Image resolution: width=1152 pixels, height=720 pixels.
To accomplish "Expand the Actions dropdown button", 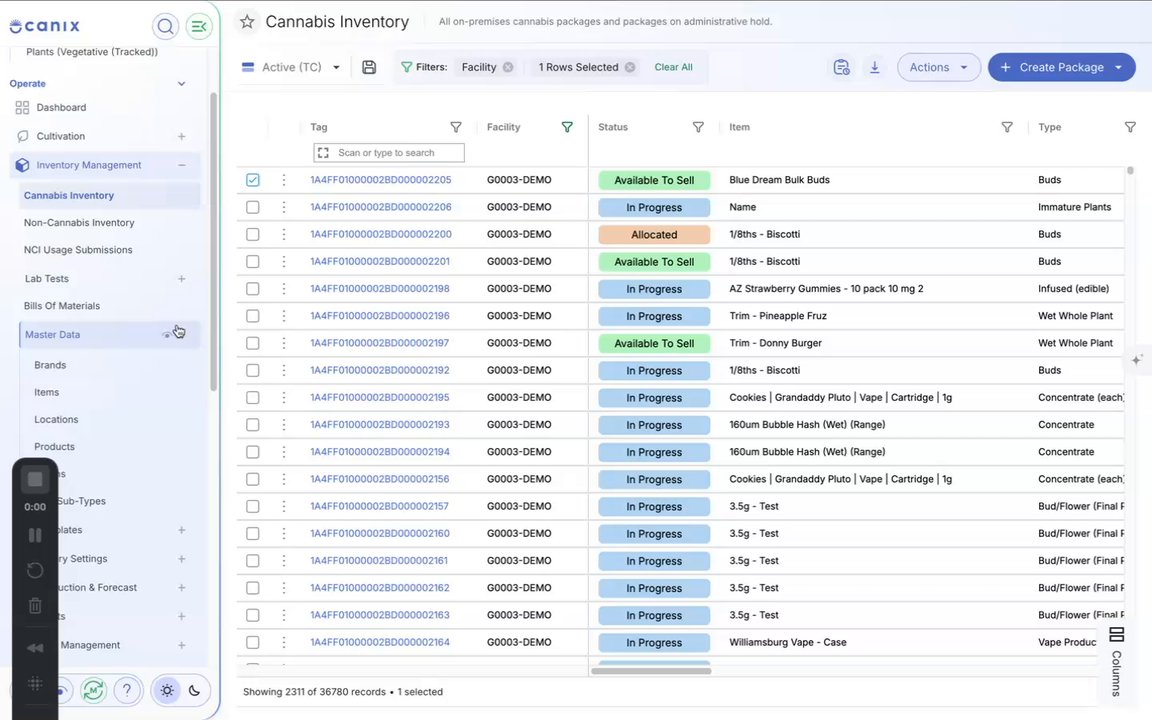I will pos(938,67).
